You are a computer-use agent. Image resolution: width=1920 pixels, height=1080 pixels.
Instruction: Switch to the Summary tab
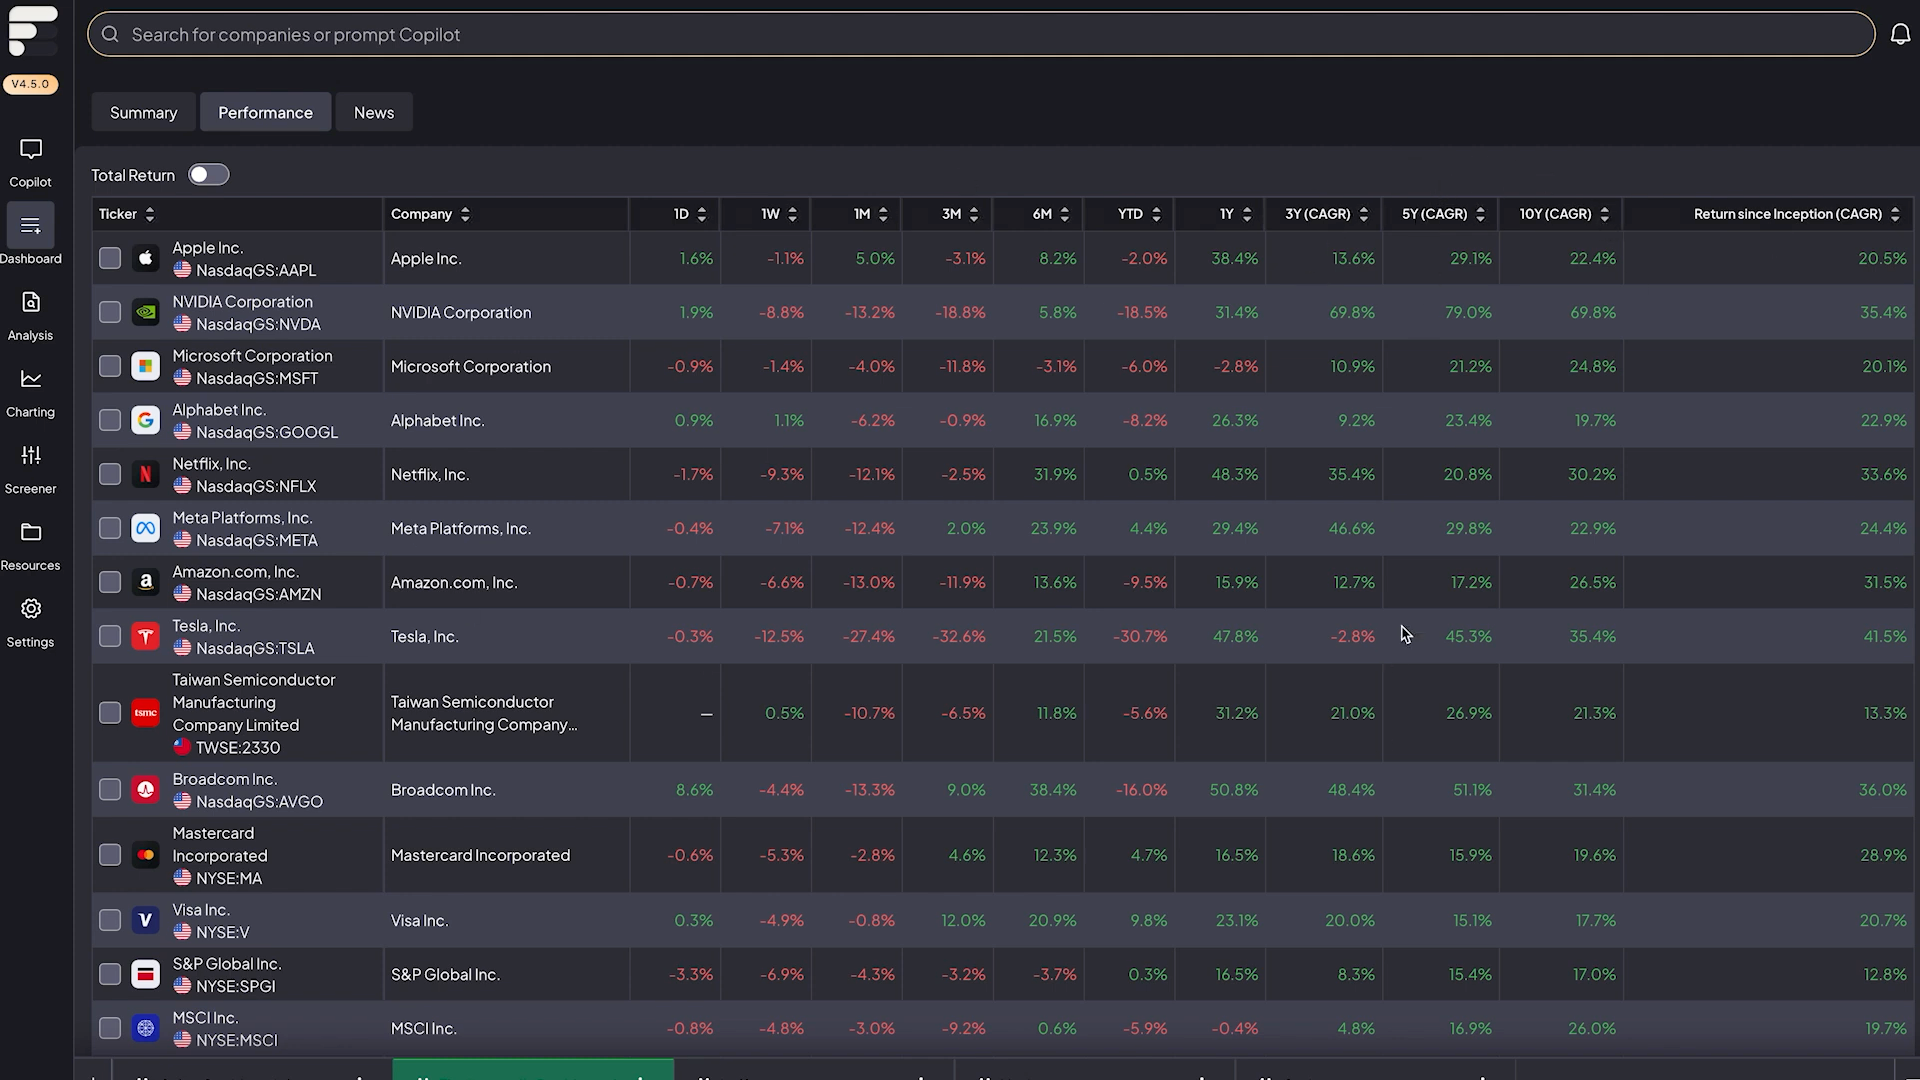click(x=143, y=113)
